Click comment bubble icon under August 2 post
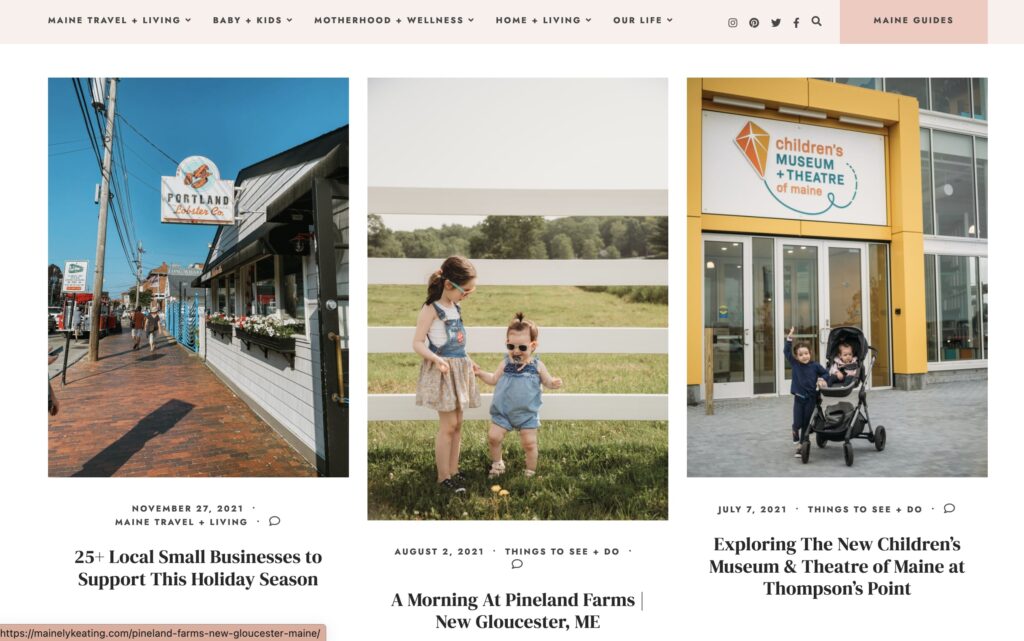 point(517,564)
